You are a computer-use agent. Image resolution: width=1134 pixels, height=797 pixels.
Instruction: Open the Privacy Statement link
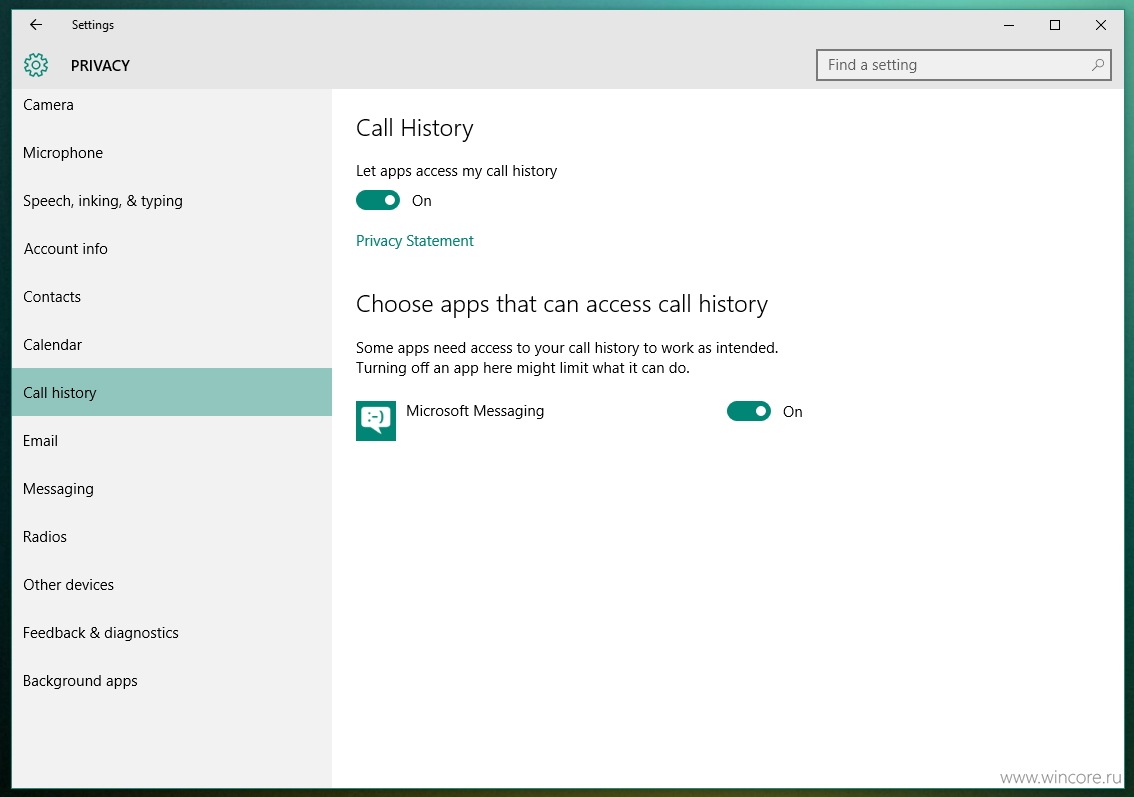414,241
